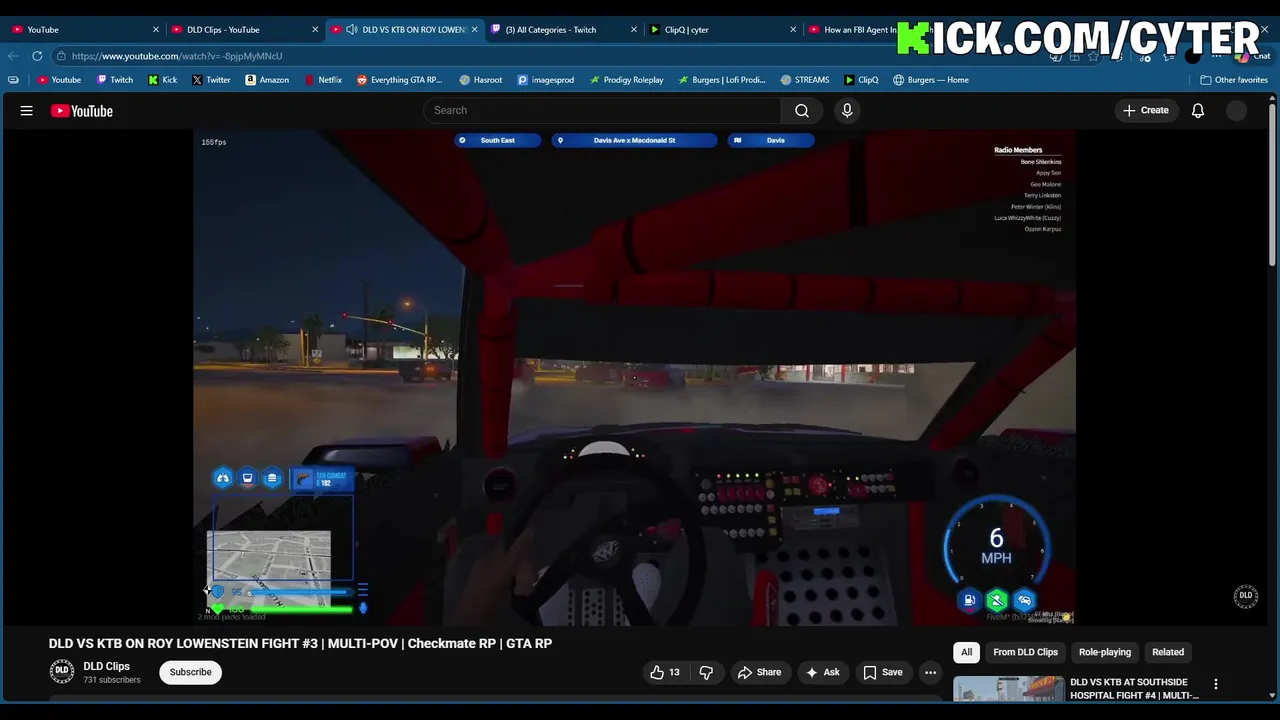Open Twitch bookmark in favorites bar
This screenshot has height=720, width=1280.
(x=115, y=80)
